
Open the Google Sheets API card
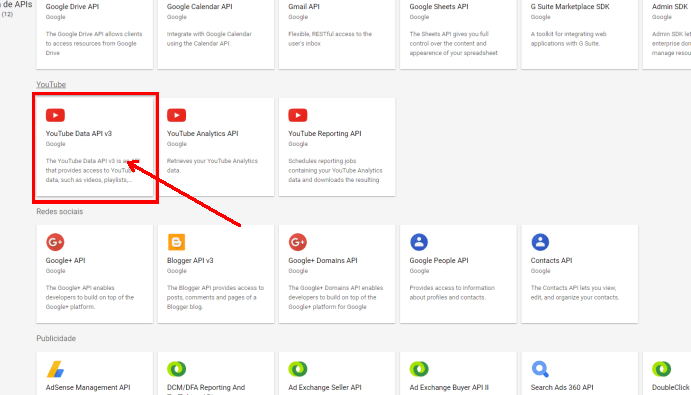tap(458, 34)
